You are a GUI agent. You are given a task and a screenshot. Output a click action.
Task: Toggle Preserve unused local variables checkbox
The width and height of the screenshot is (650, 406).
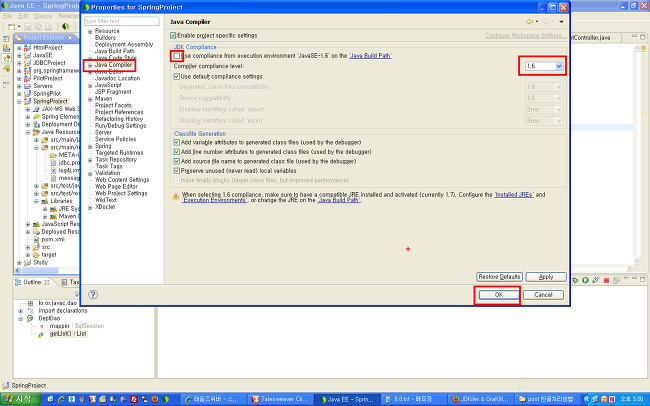point(177,171)
